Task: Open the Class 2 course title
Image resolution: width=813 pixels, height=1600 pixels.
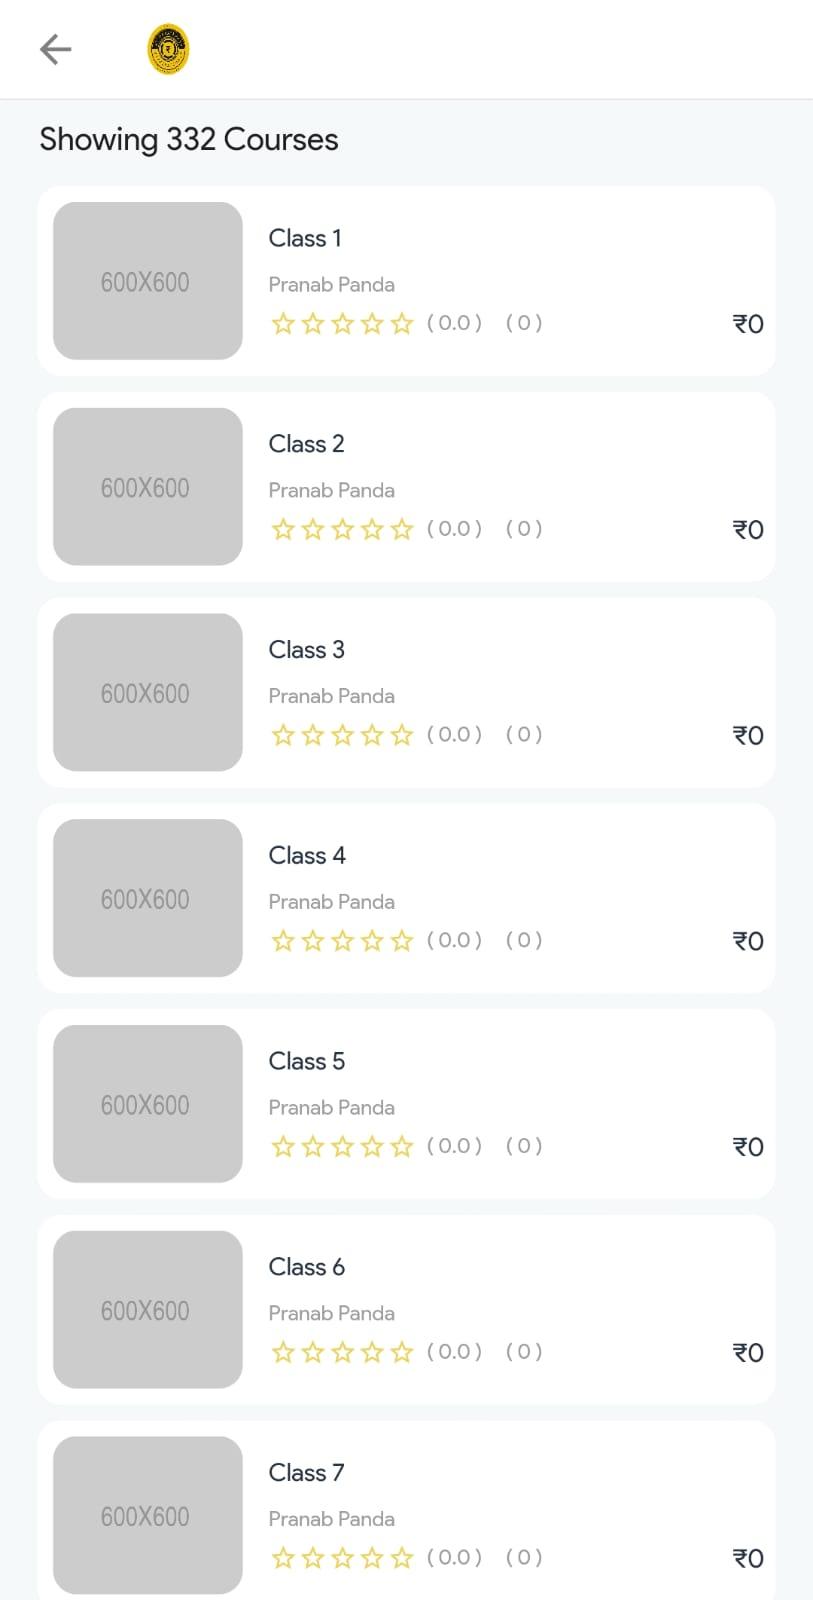Action: tap(306, 444)
